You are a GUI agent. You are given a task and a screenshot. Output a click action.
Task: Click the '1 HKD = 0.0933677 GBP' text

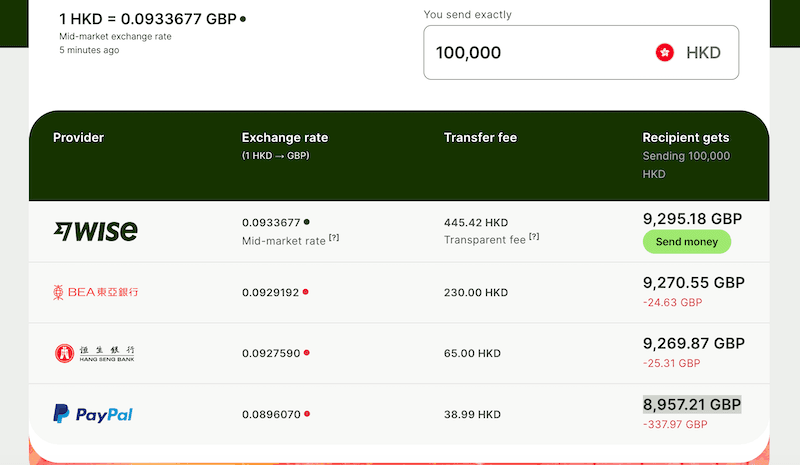pos(148,19)
